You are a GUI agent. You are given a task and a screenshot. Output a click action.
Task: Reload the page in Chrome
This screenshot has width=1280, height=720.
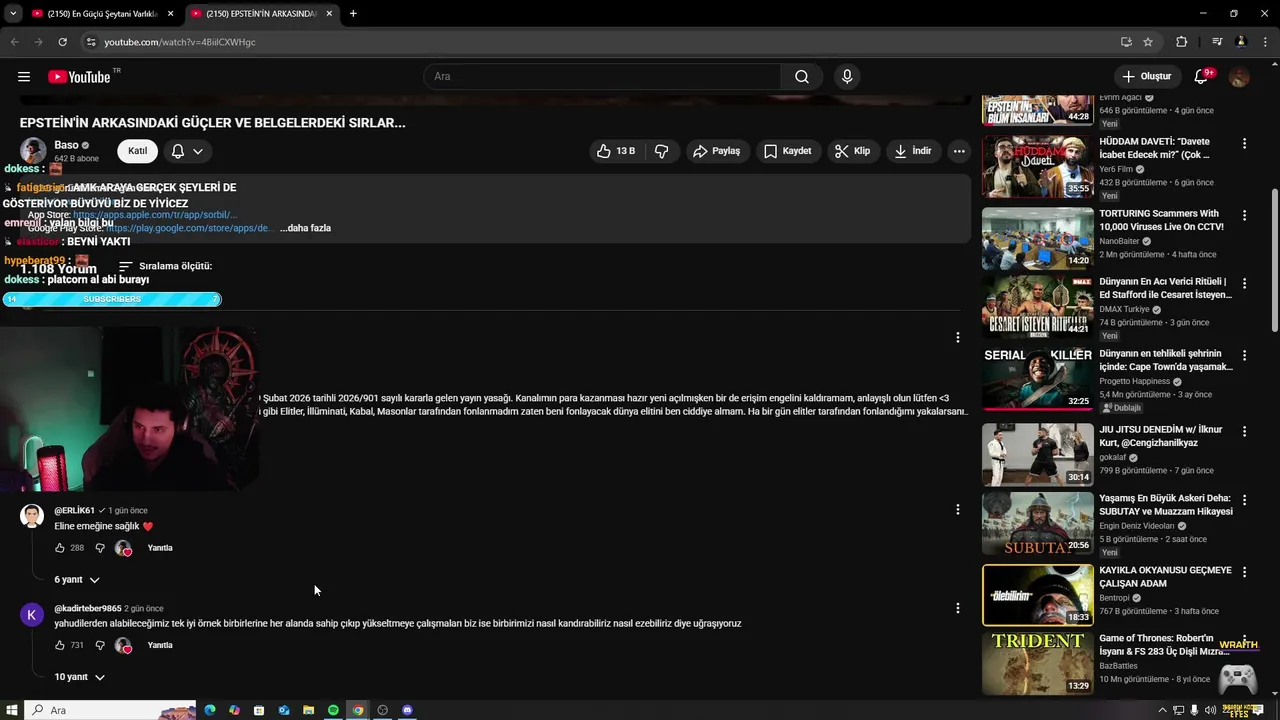(62, 42)
